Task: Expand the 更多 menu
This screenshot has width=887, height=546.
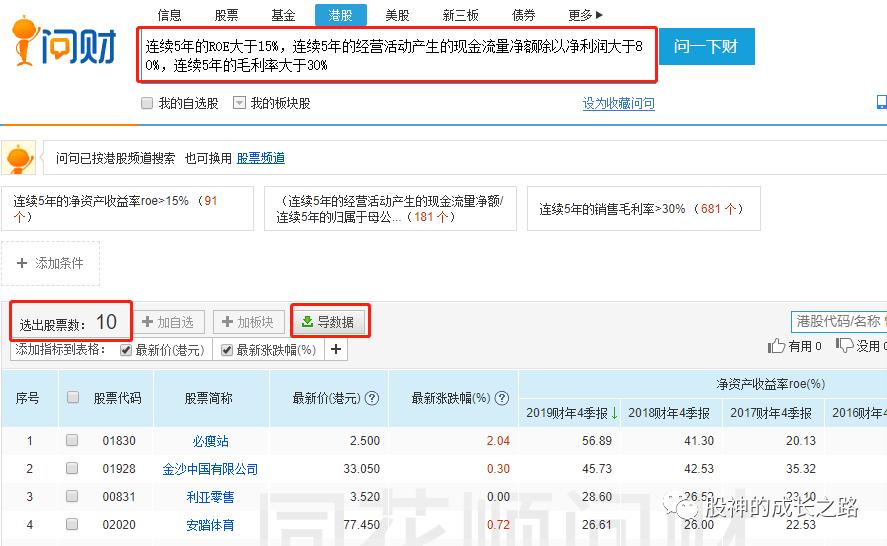Action: [585, 15]
